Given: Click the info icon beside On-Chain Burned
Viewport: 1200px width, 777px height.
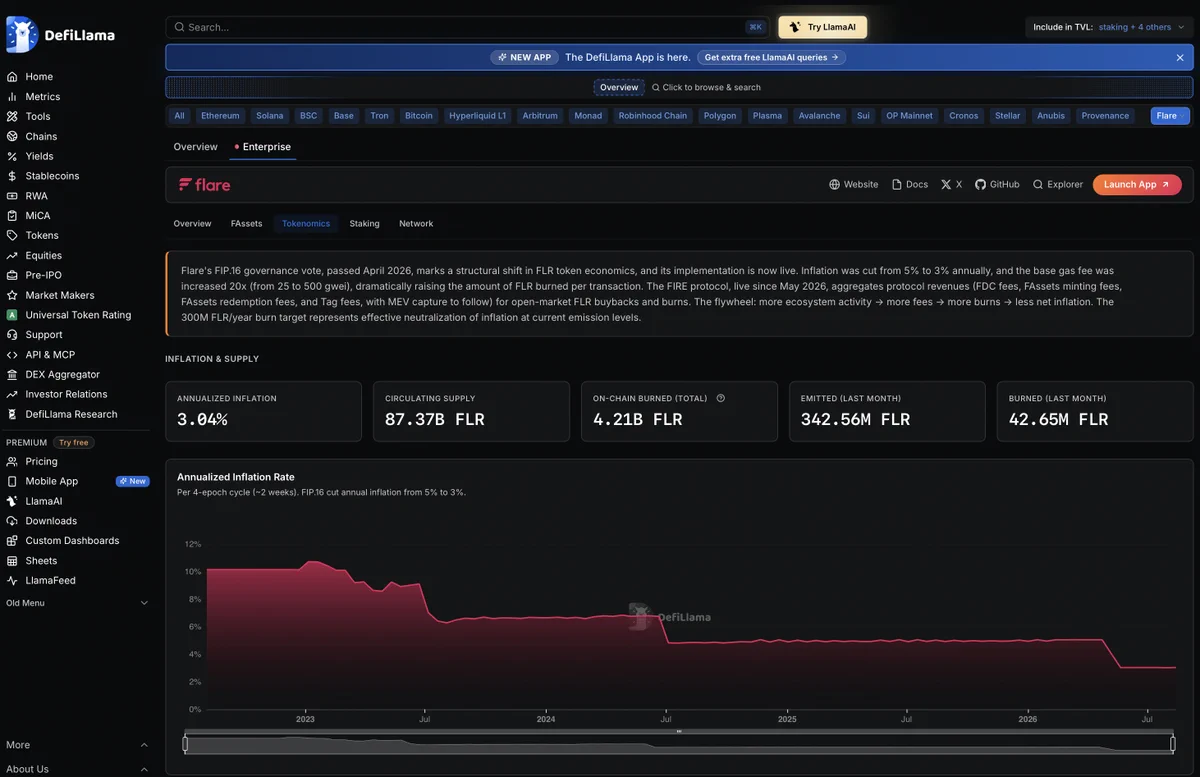Looking at the screenshot, I should (721, 398).
